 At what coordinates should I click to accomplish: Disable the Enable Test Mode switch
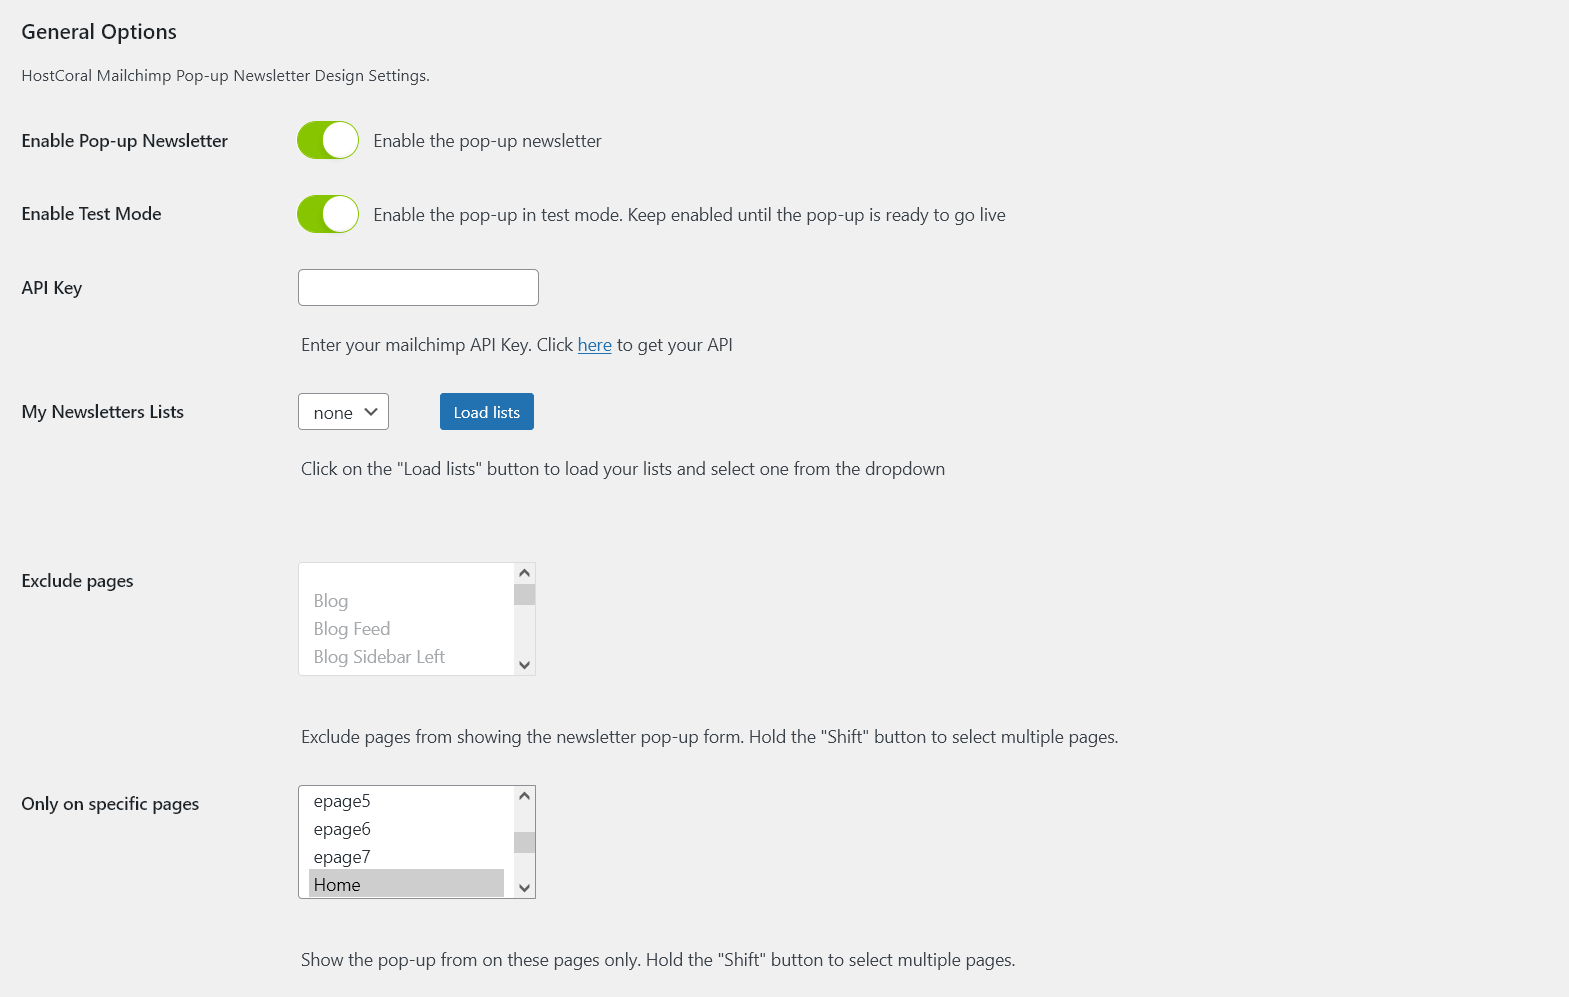tap(328, 214)
